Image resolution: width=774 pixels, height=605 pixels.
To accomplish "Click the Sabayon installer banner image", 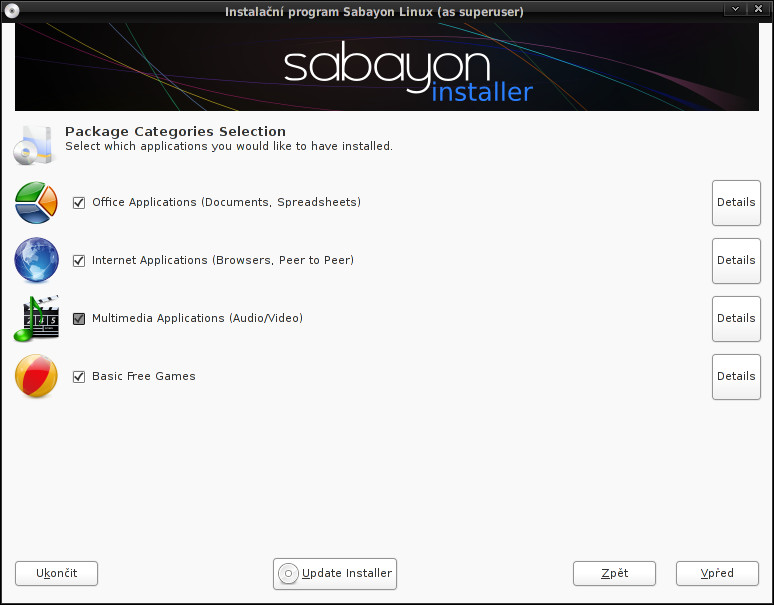I will tap(387, 67).
